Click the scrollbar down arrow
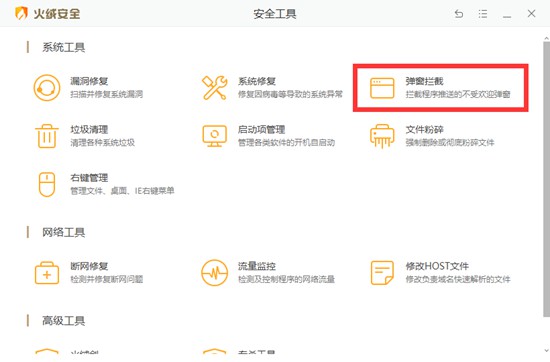 pos(546,350)
